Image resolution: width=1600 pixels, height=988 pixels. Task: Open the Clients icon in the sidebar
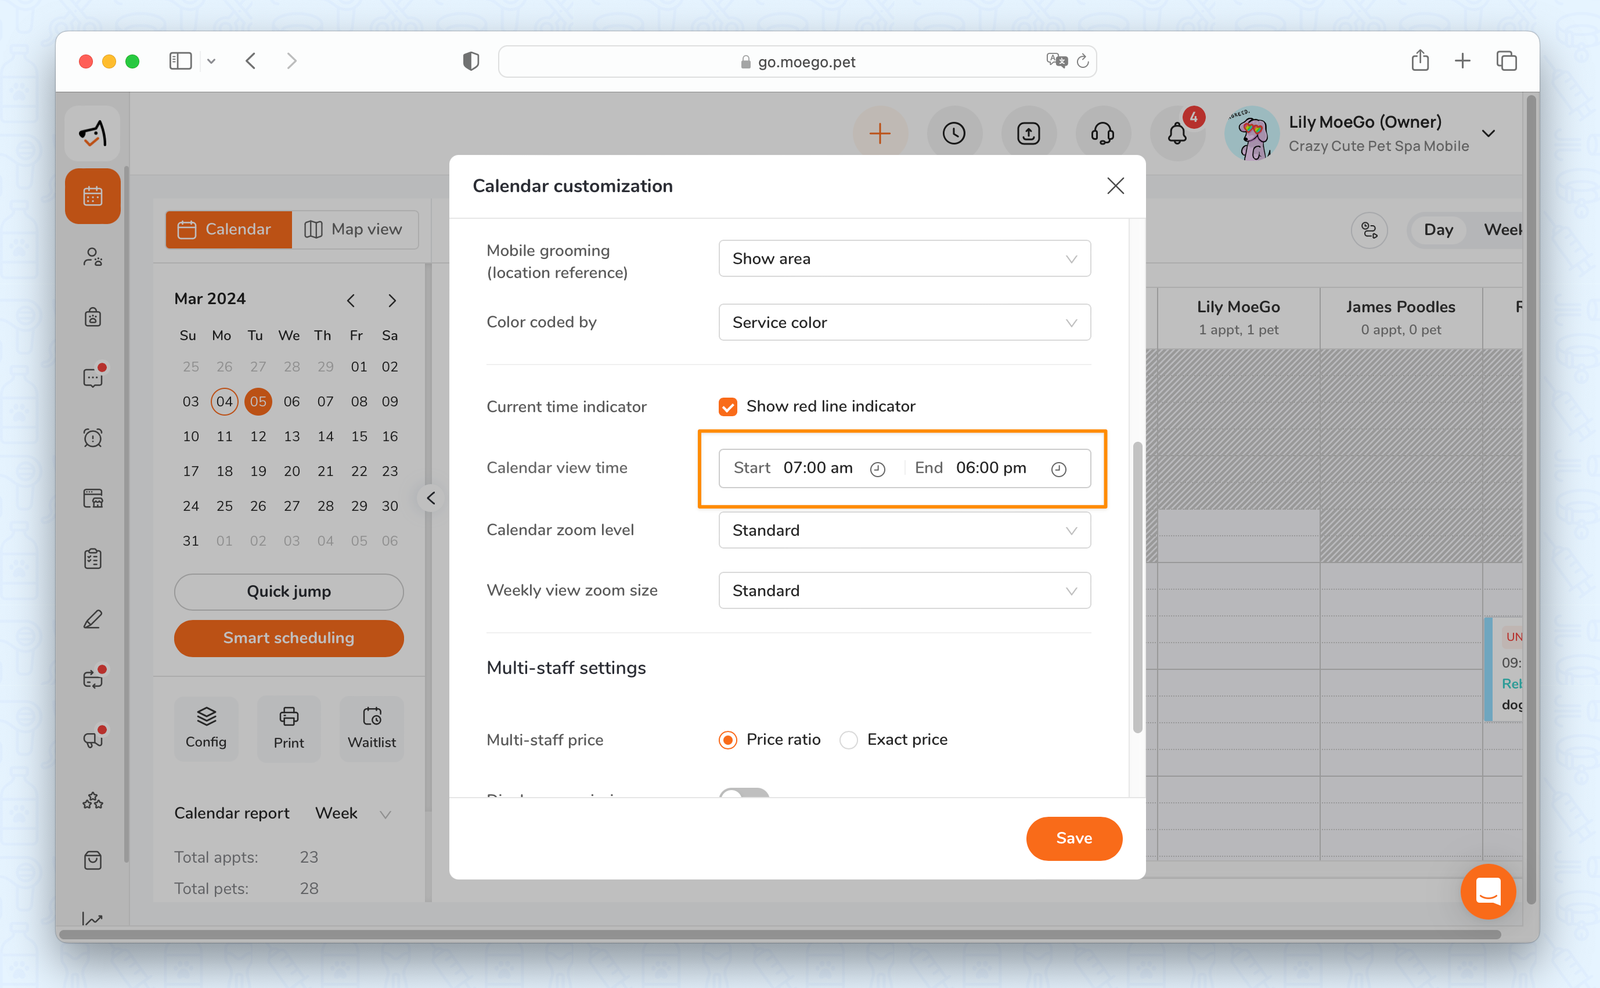click(92, 257)
